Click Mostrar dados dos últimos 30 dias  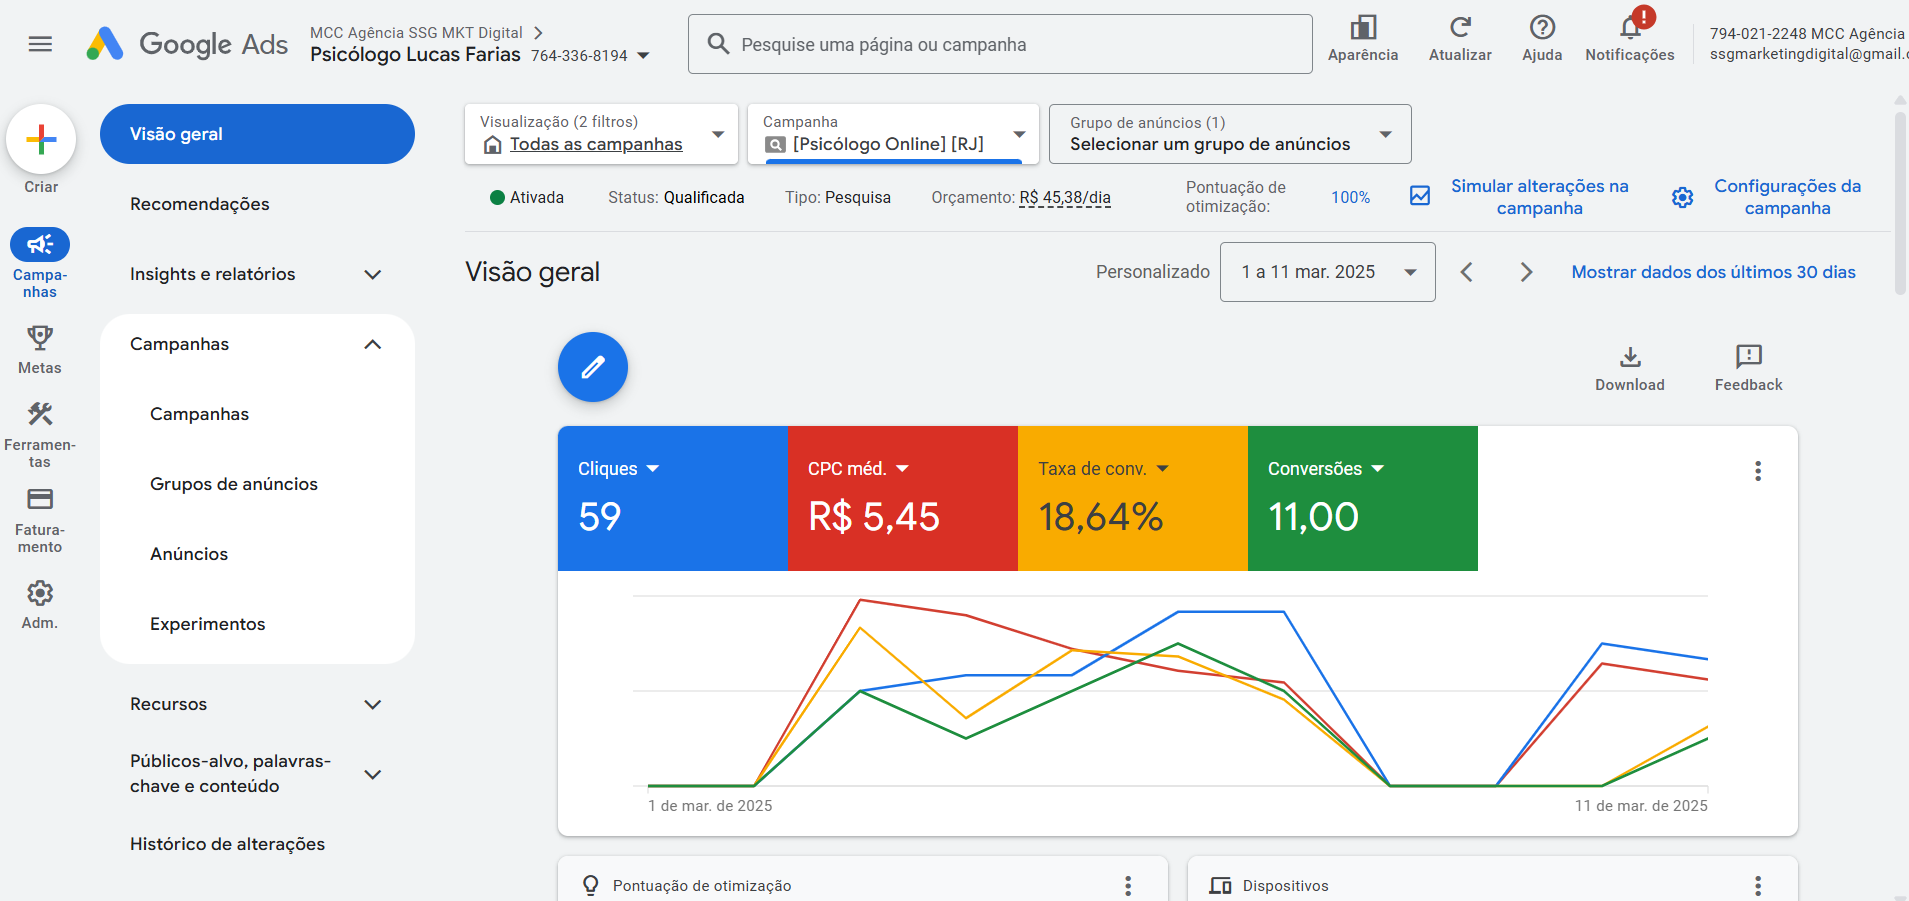tap(1714, 272)
